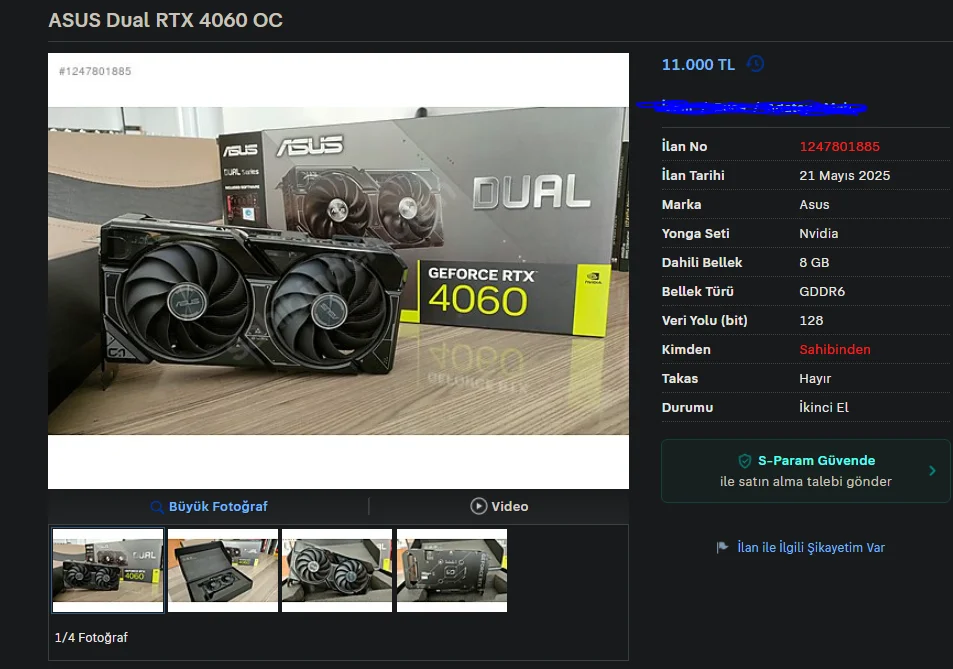The height and width of the screenshot is (669, 953).
Task: Click the listing title ASUS Dual RTX 4060 OC
Action: point(165,20)
